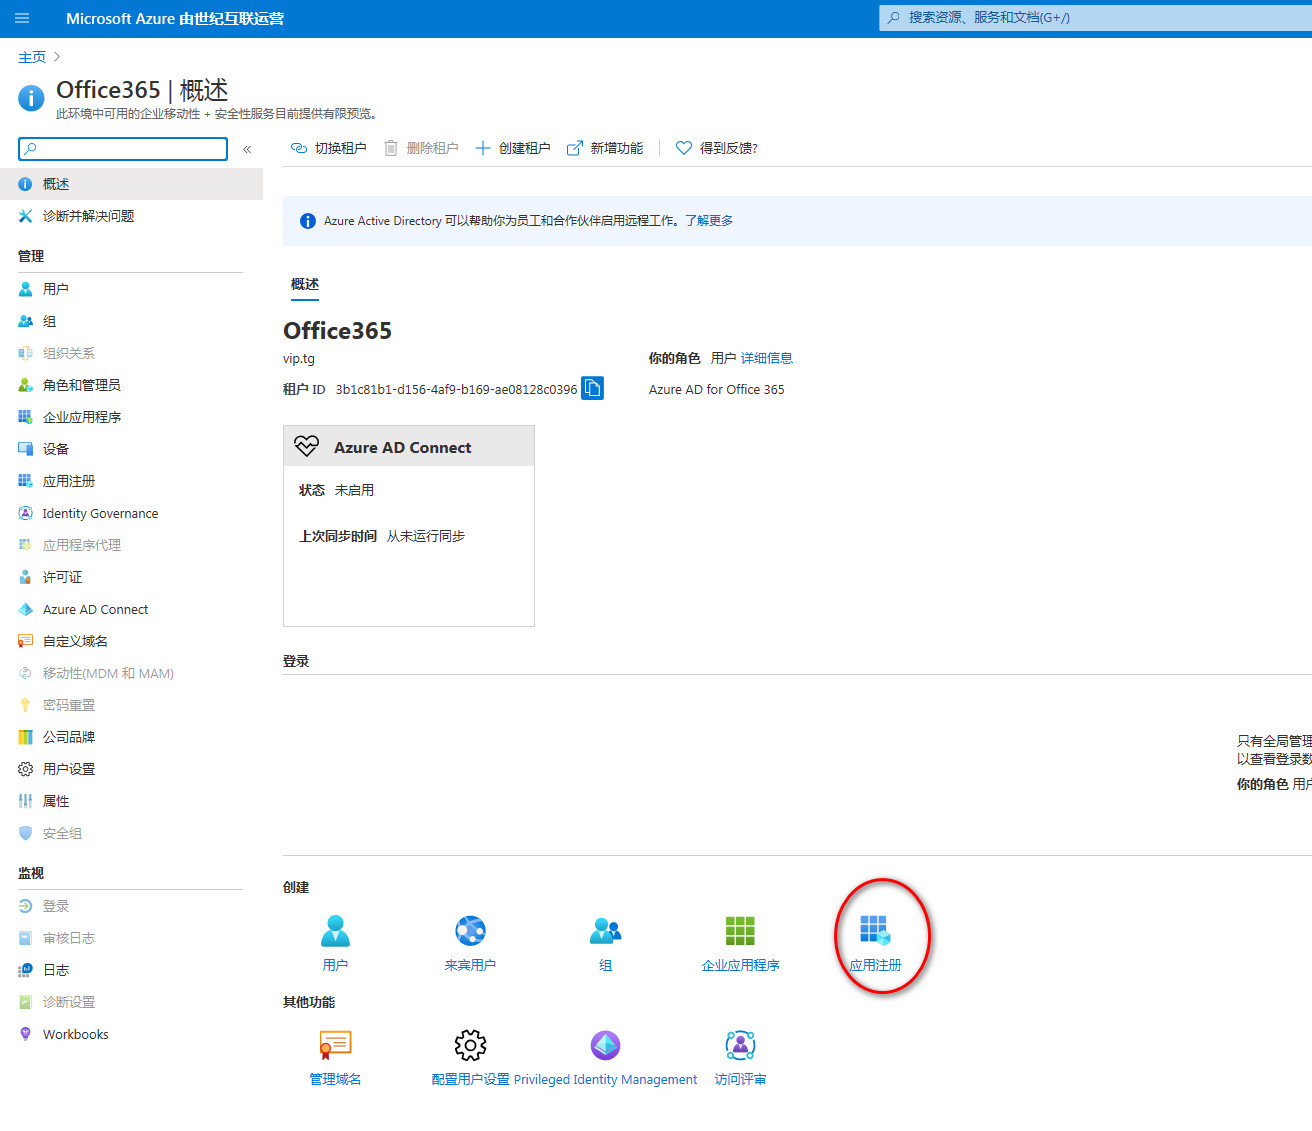The width and height of the screenshot is (1312, 1131).
Task: Create a 组 via the group icon
Action: click(x=605, y=931)
